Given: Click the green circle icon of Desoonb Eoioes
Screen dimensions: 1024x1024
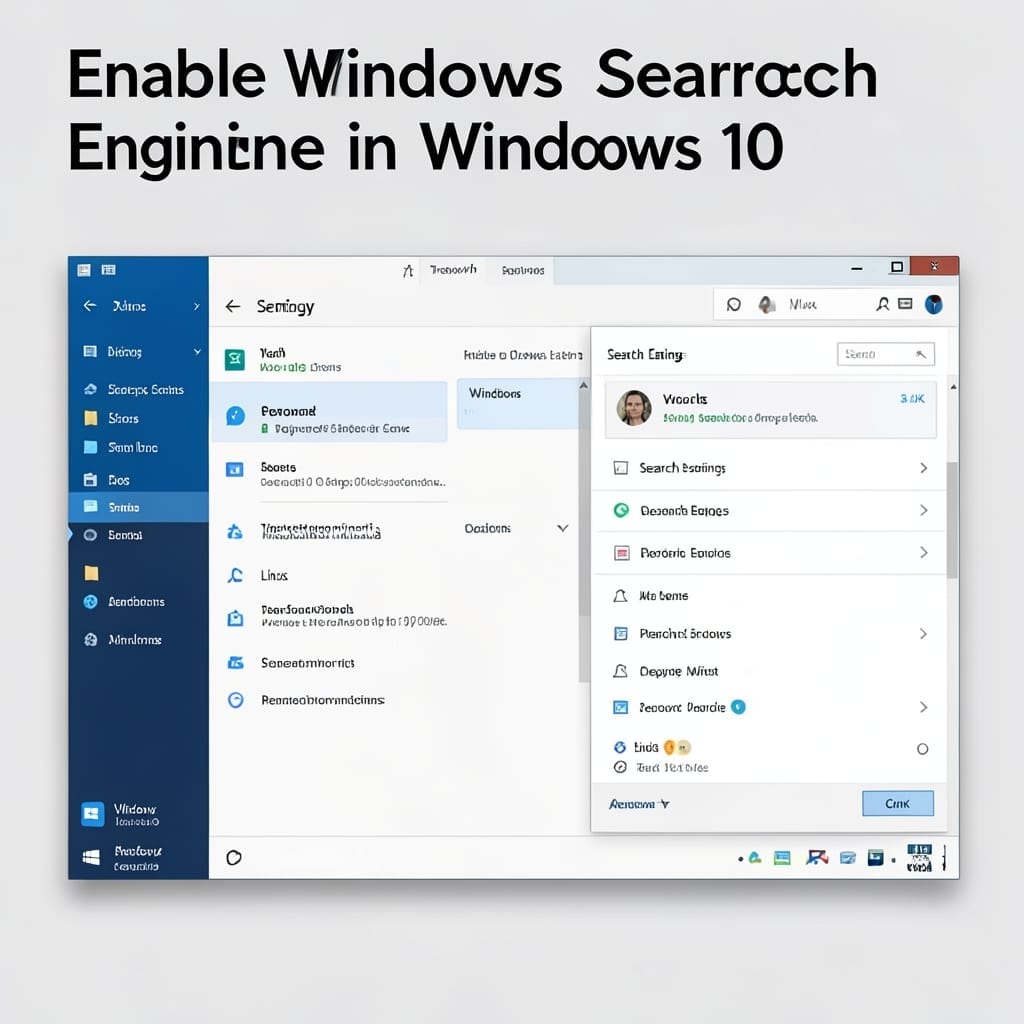Looking at the screenshot, I should coord(621,510).
